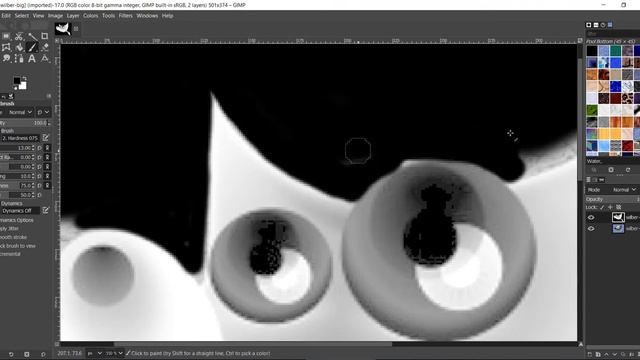
Task: Swap foreground and background colors arrow
Action: coord(24,78)
